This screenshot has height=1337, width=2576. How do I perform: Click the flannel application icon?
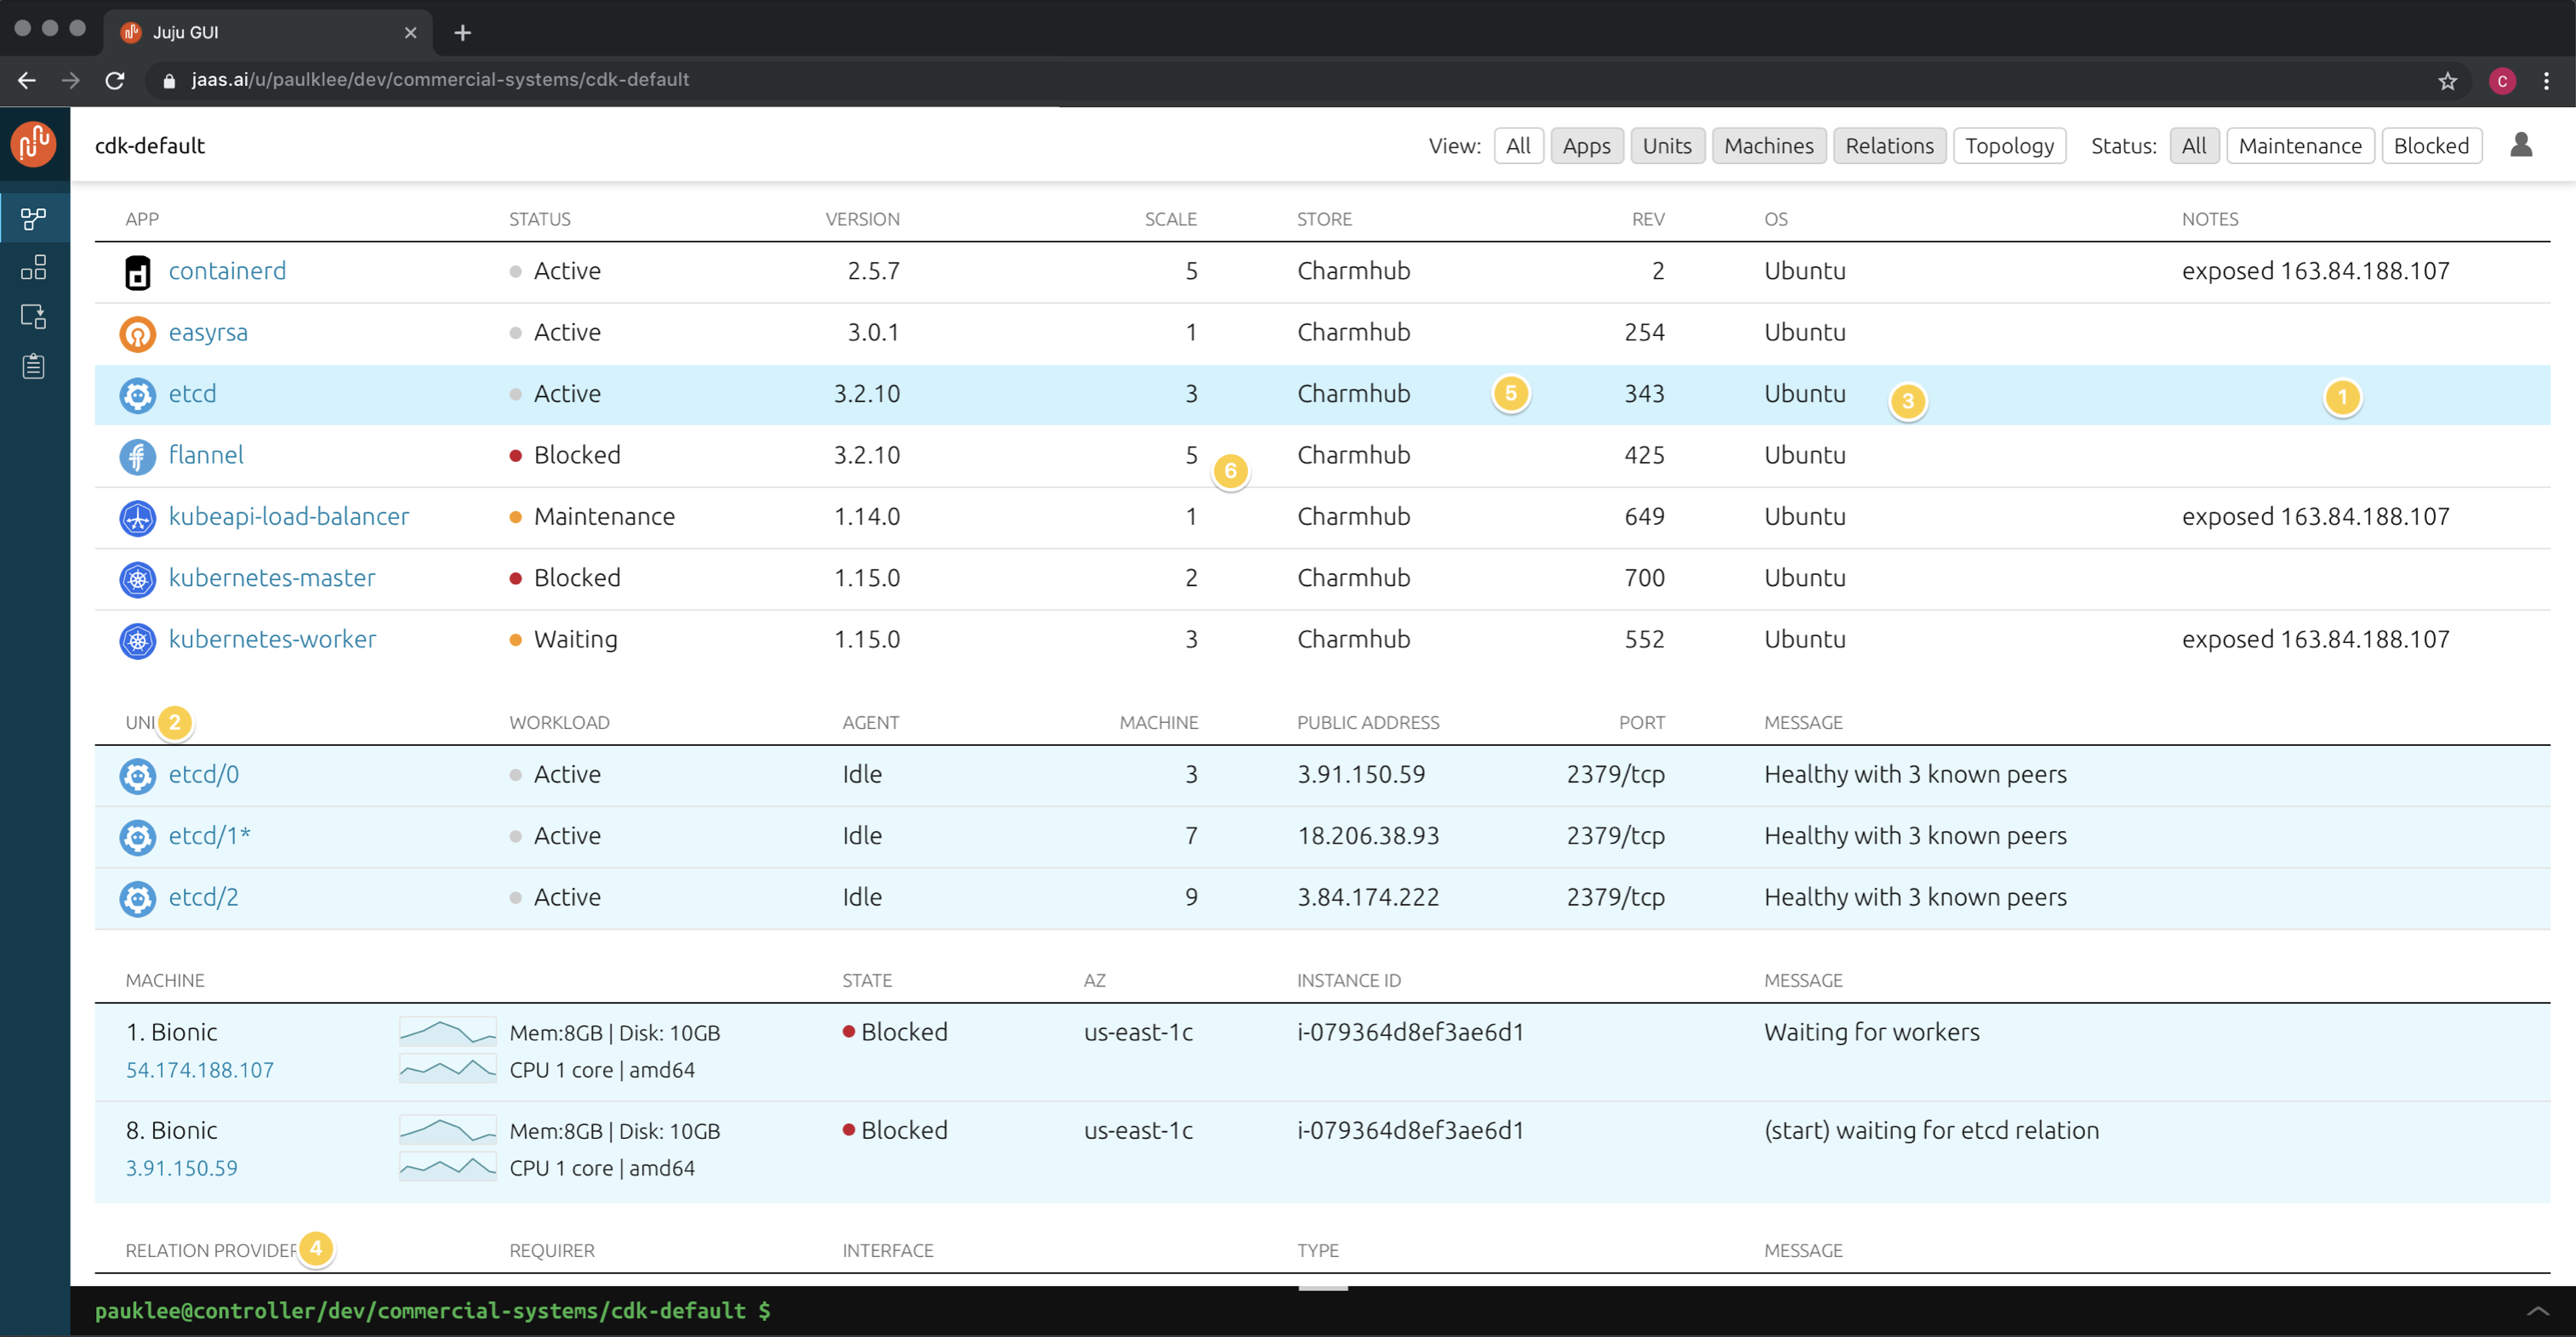coord(137,457)
